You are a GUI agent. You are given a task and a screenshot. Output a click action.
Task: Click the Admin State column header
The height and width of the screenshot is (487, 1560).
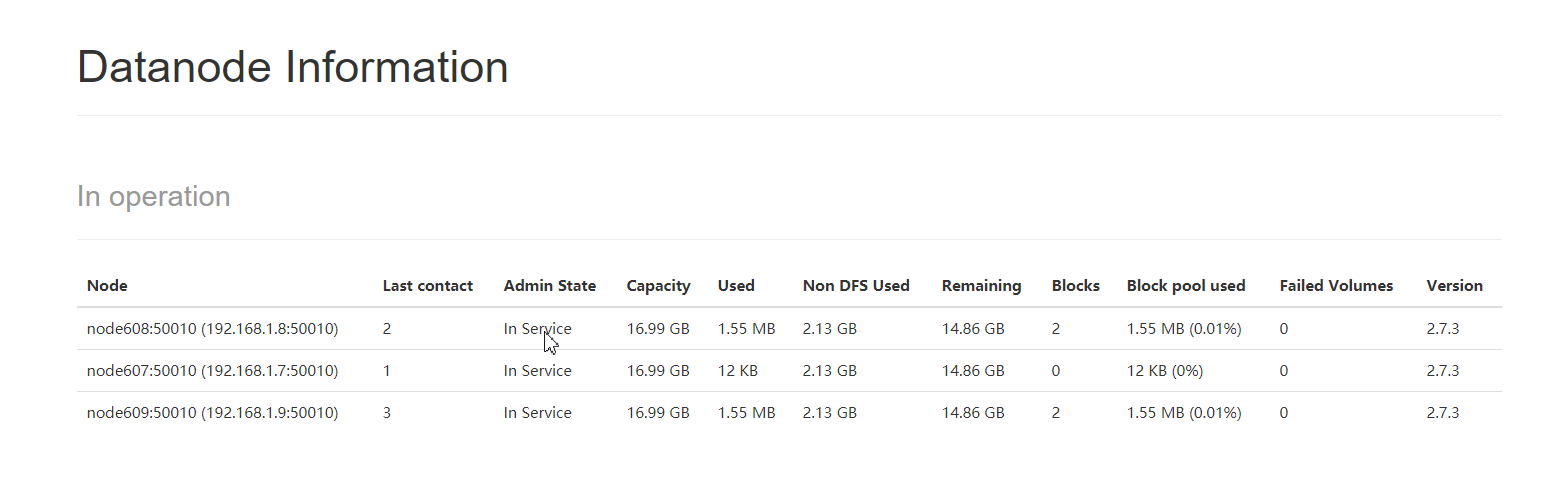pos(549,286)
